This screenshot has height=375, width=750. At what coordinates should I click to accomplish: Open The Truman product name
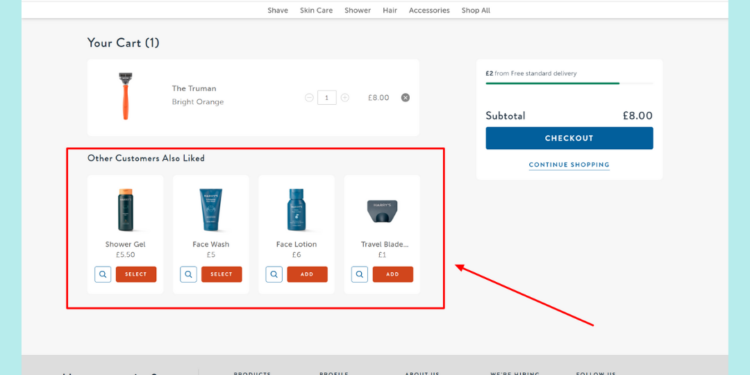pyautogui.click(x=194, y=88)
